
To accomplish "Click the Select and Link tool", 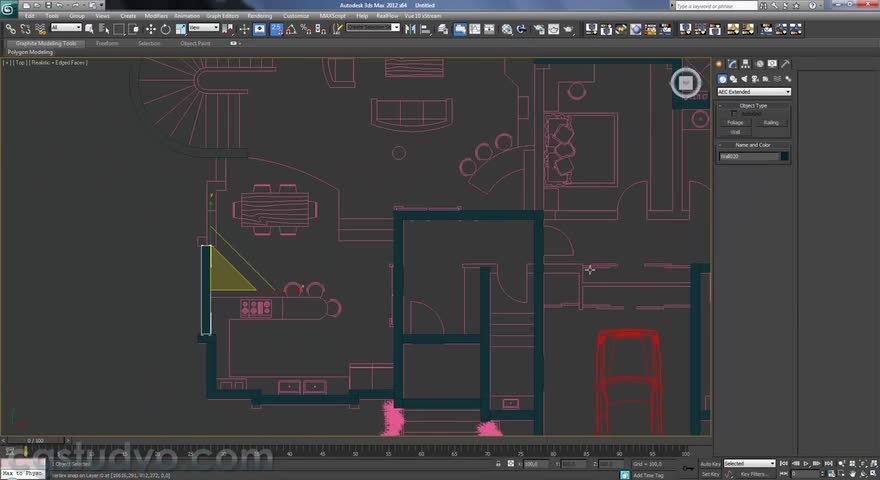I will pyautogui.click(x=11, y=29).
